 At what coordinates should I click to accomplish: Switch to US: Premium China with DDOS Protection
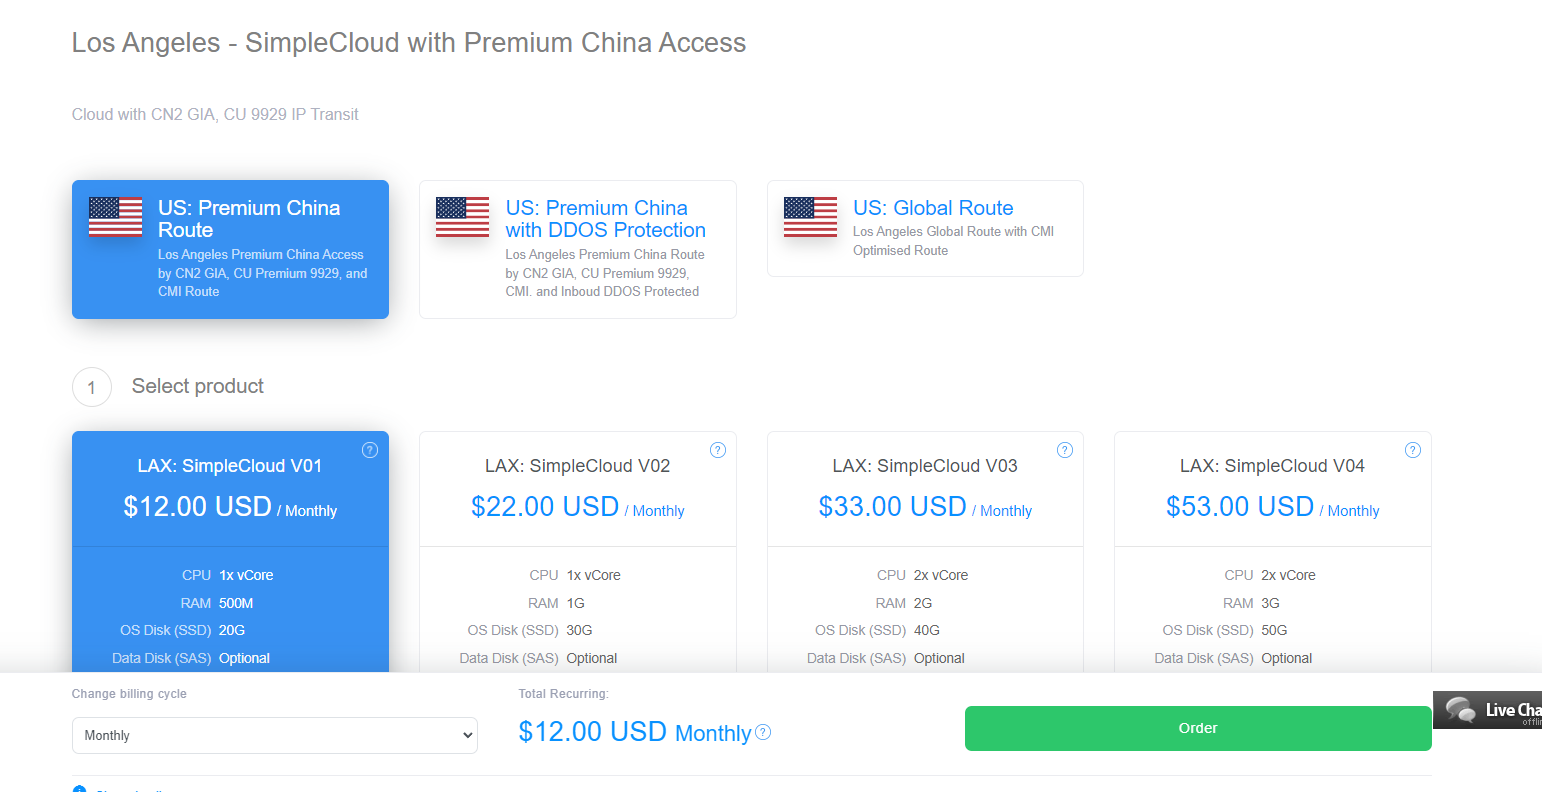[578, 249]
